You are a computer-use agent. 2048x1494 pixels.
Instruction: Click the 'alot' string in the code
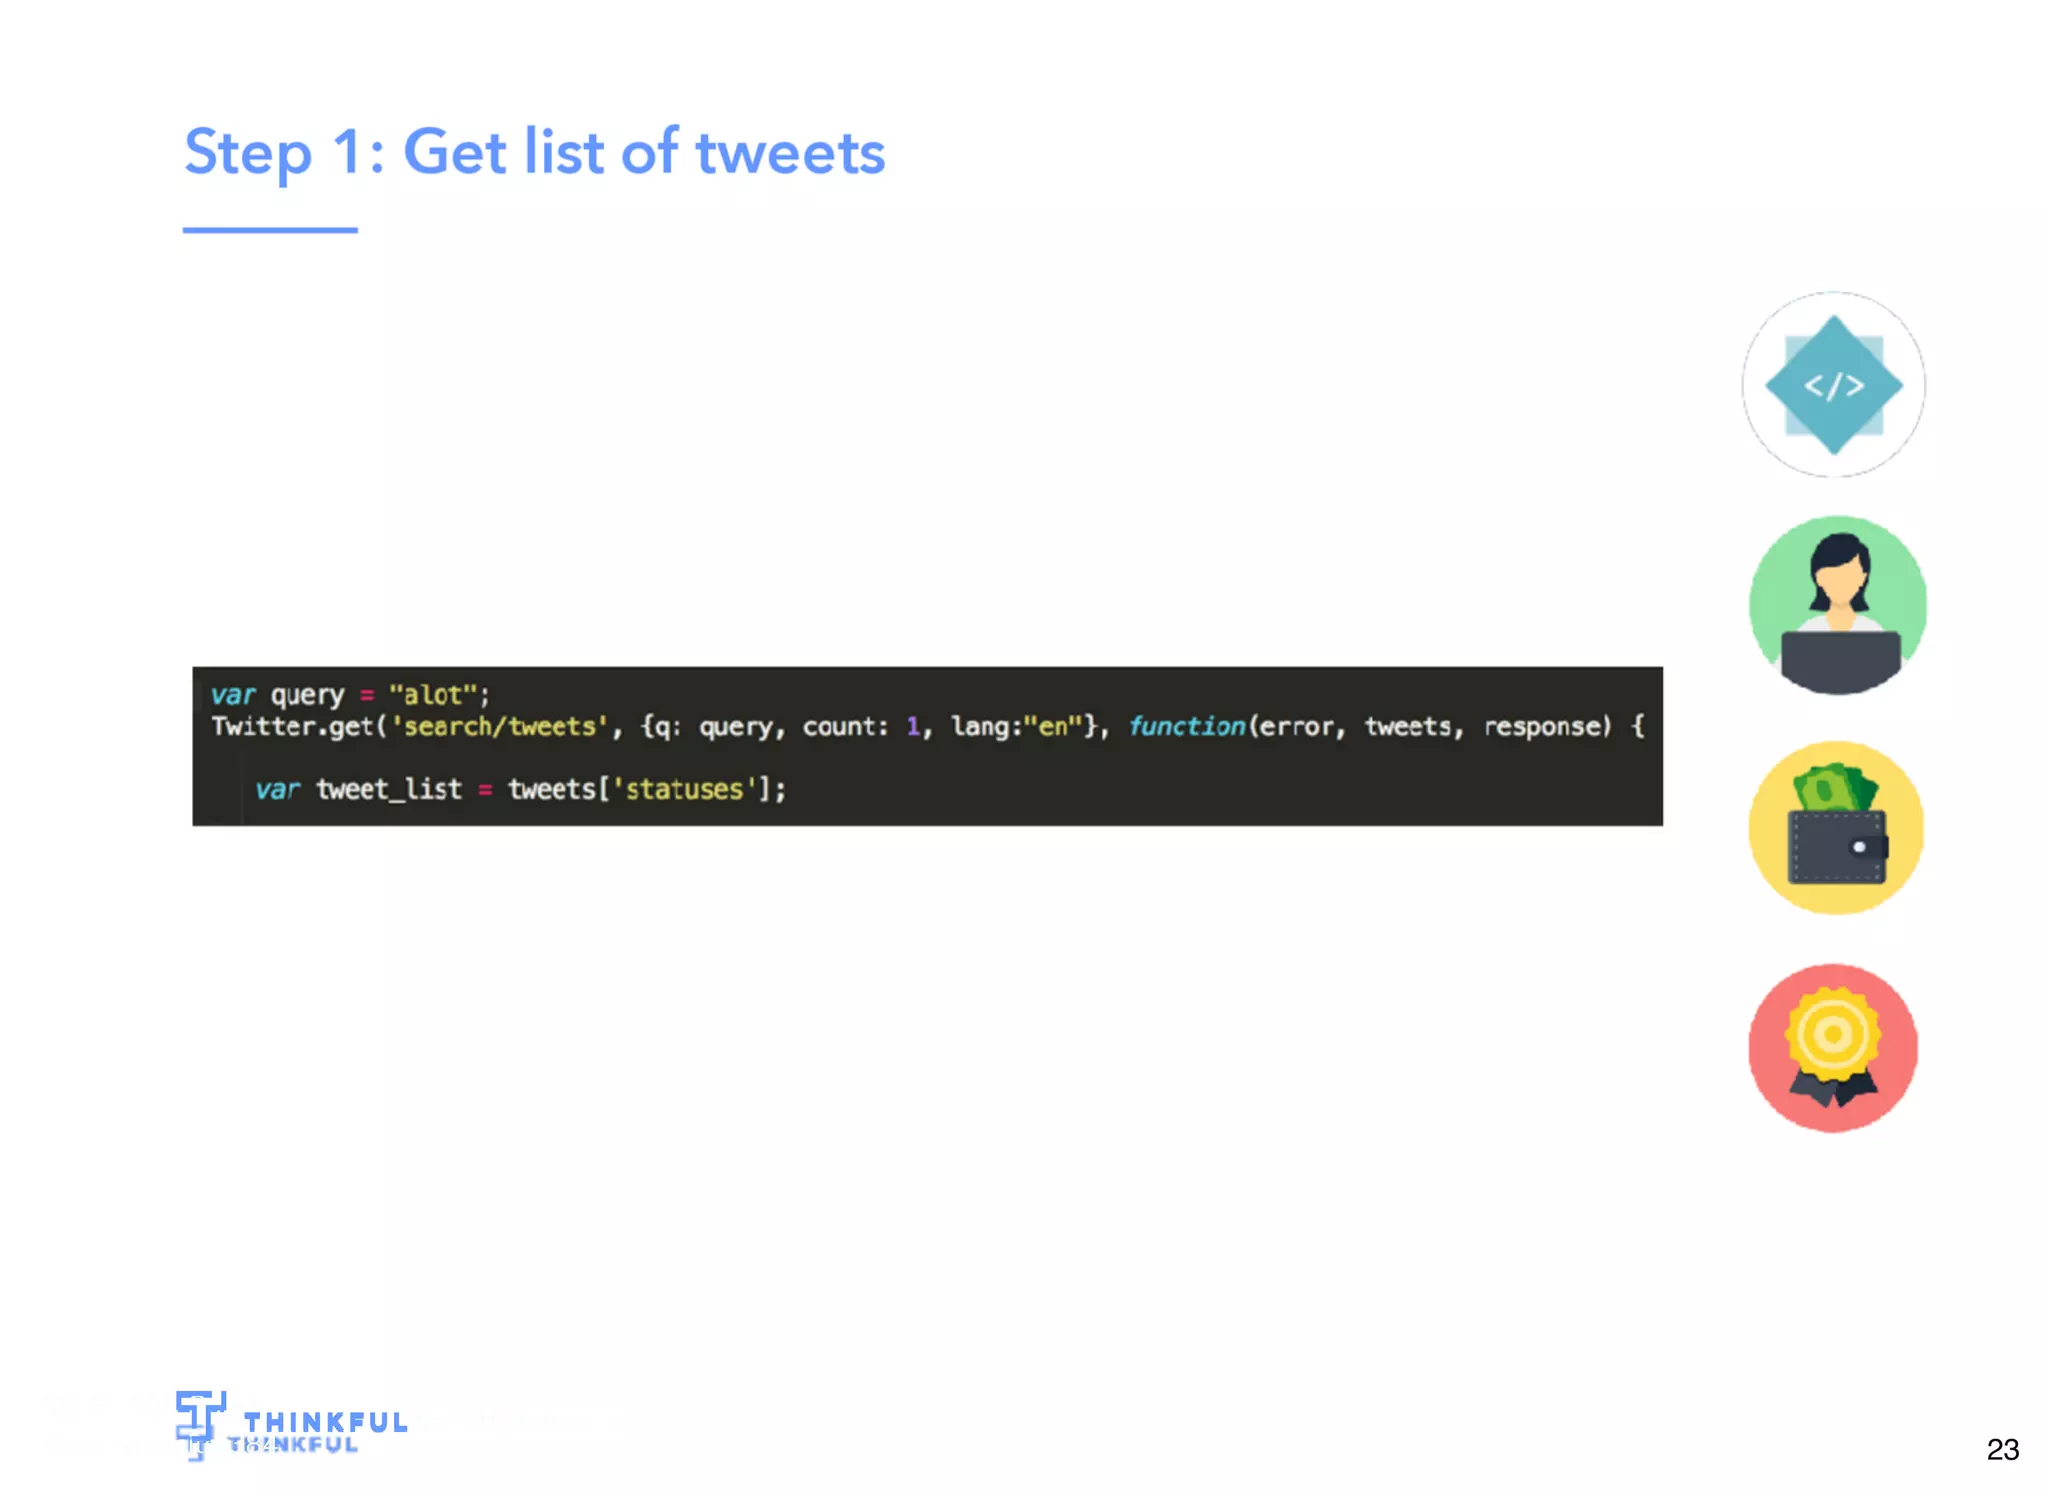433,695
